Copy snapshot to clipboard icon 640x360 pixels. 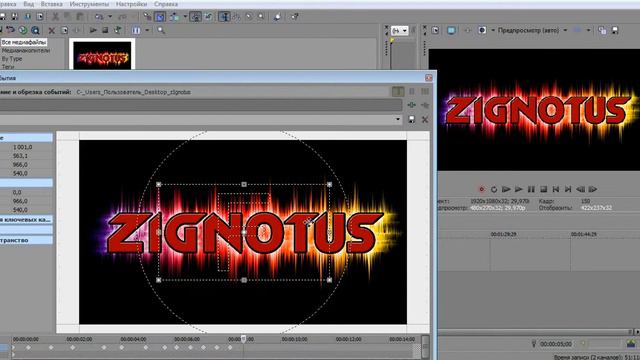pos(602,30)
